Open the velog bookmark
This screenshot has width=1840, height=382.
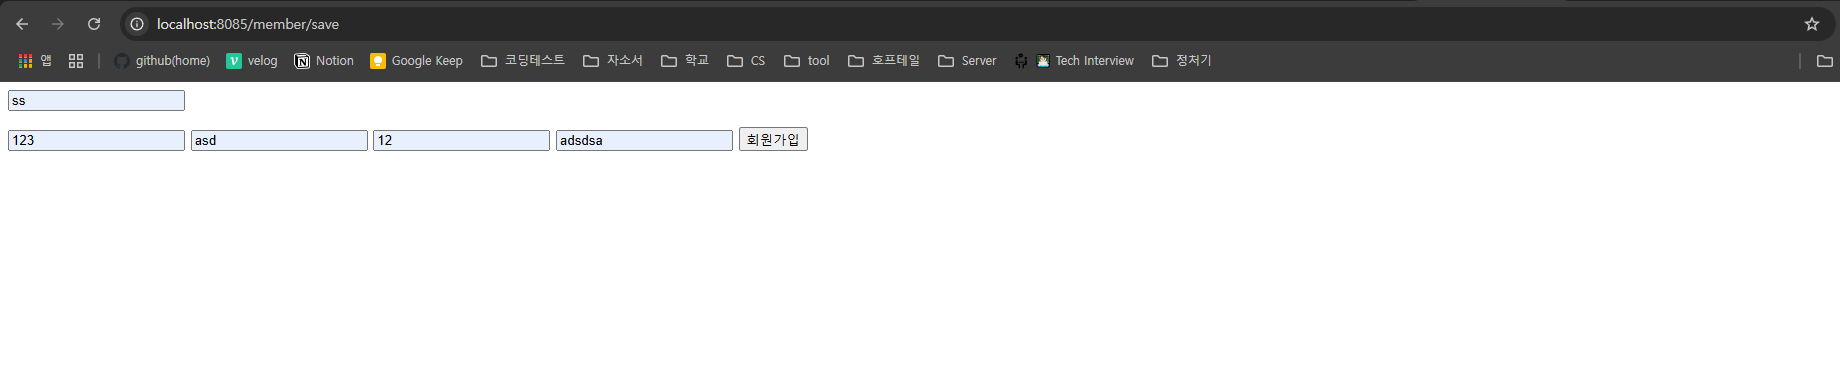click(x=252, y=61)
